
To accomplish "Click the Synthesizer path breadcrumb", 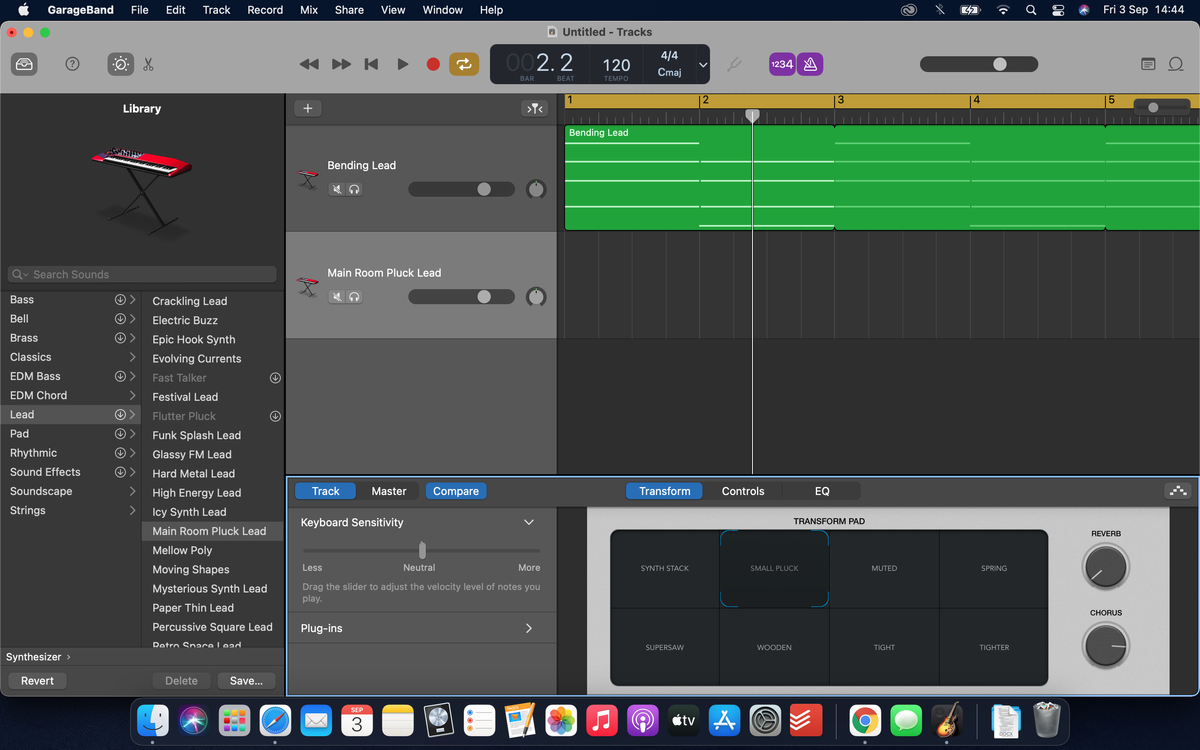I will click(34, 657).
